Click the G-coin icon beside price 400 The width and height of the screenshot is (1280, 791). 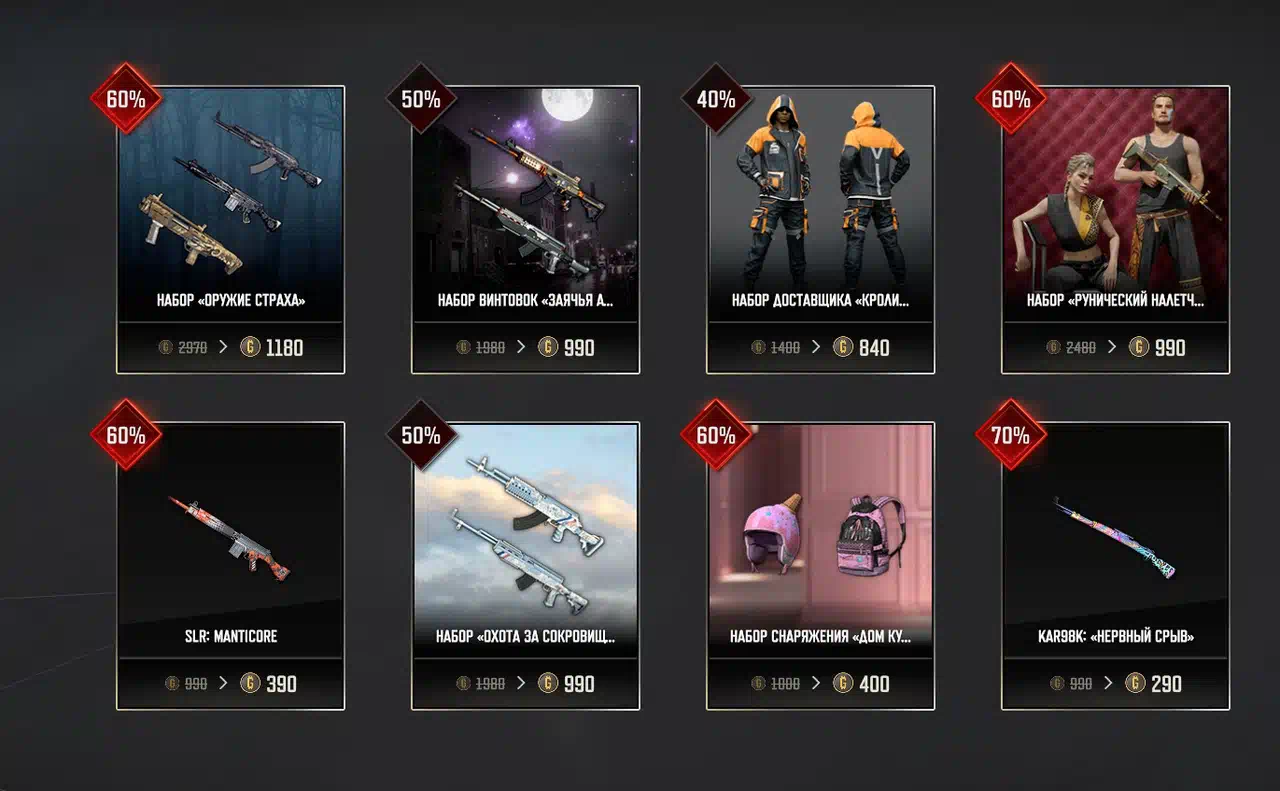(x=843, y=684)
